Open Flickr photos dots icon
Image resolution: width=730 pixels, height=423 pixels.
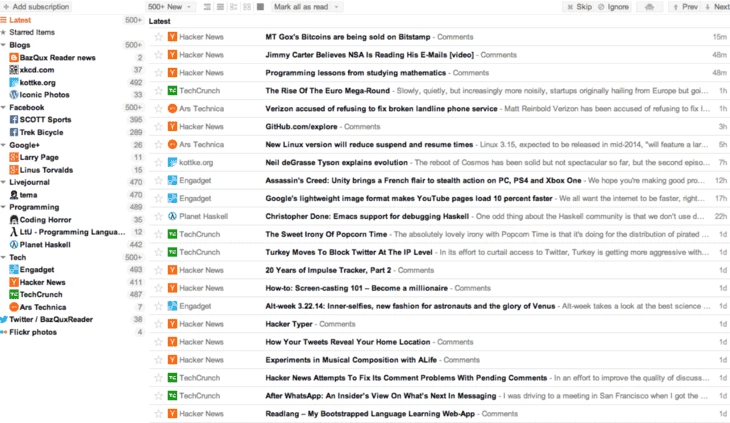coord(4,332)
